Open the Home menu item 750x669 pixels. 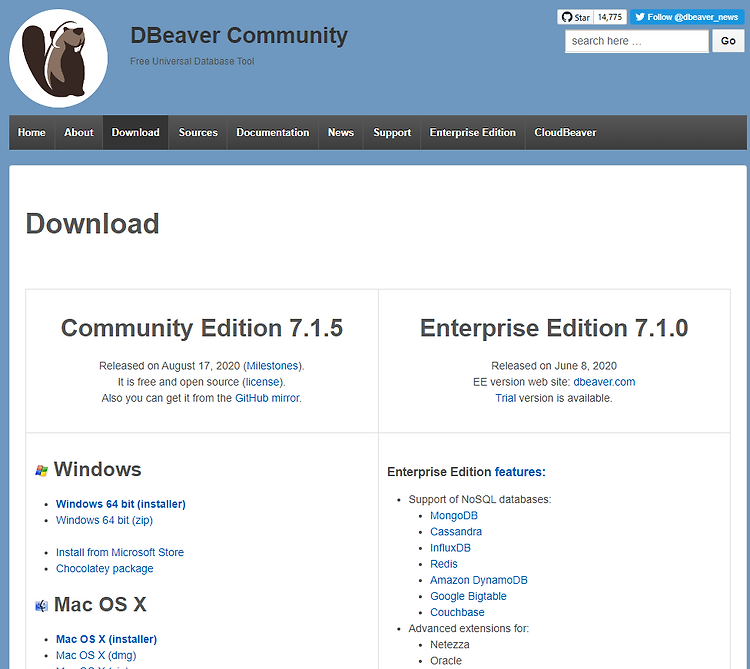32,132
